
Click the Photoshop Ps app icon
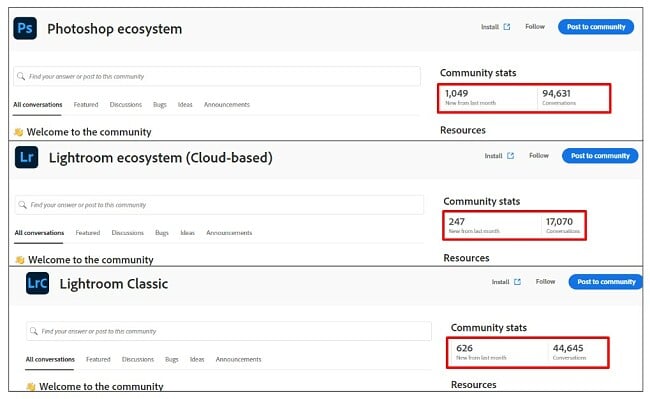[25, 28]
